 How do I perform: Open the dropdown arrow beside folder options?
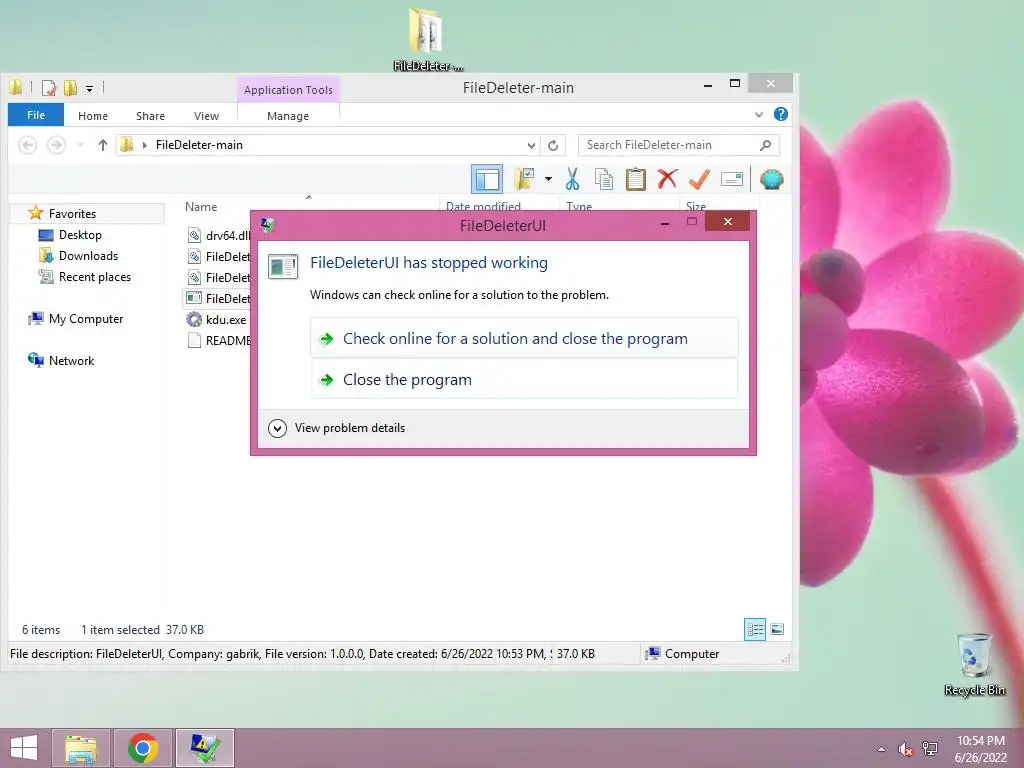pos(549,179)
